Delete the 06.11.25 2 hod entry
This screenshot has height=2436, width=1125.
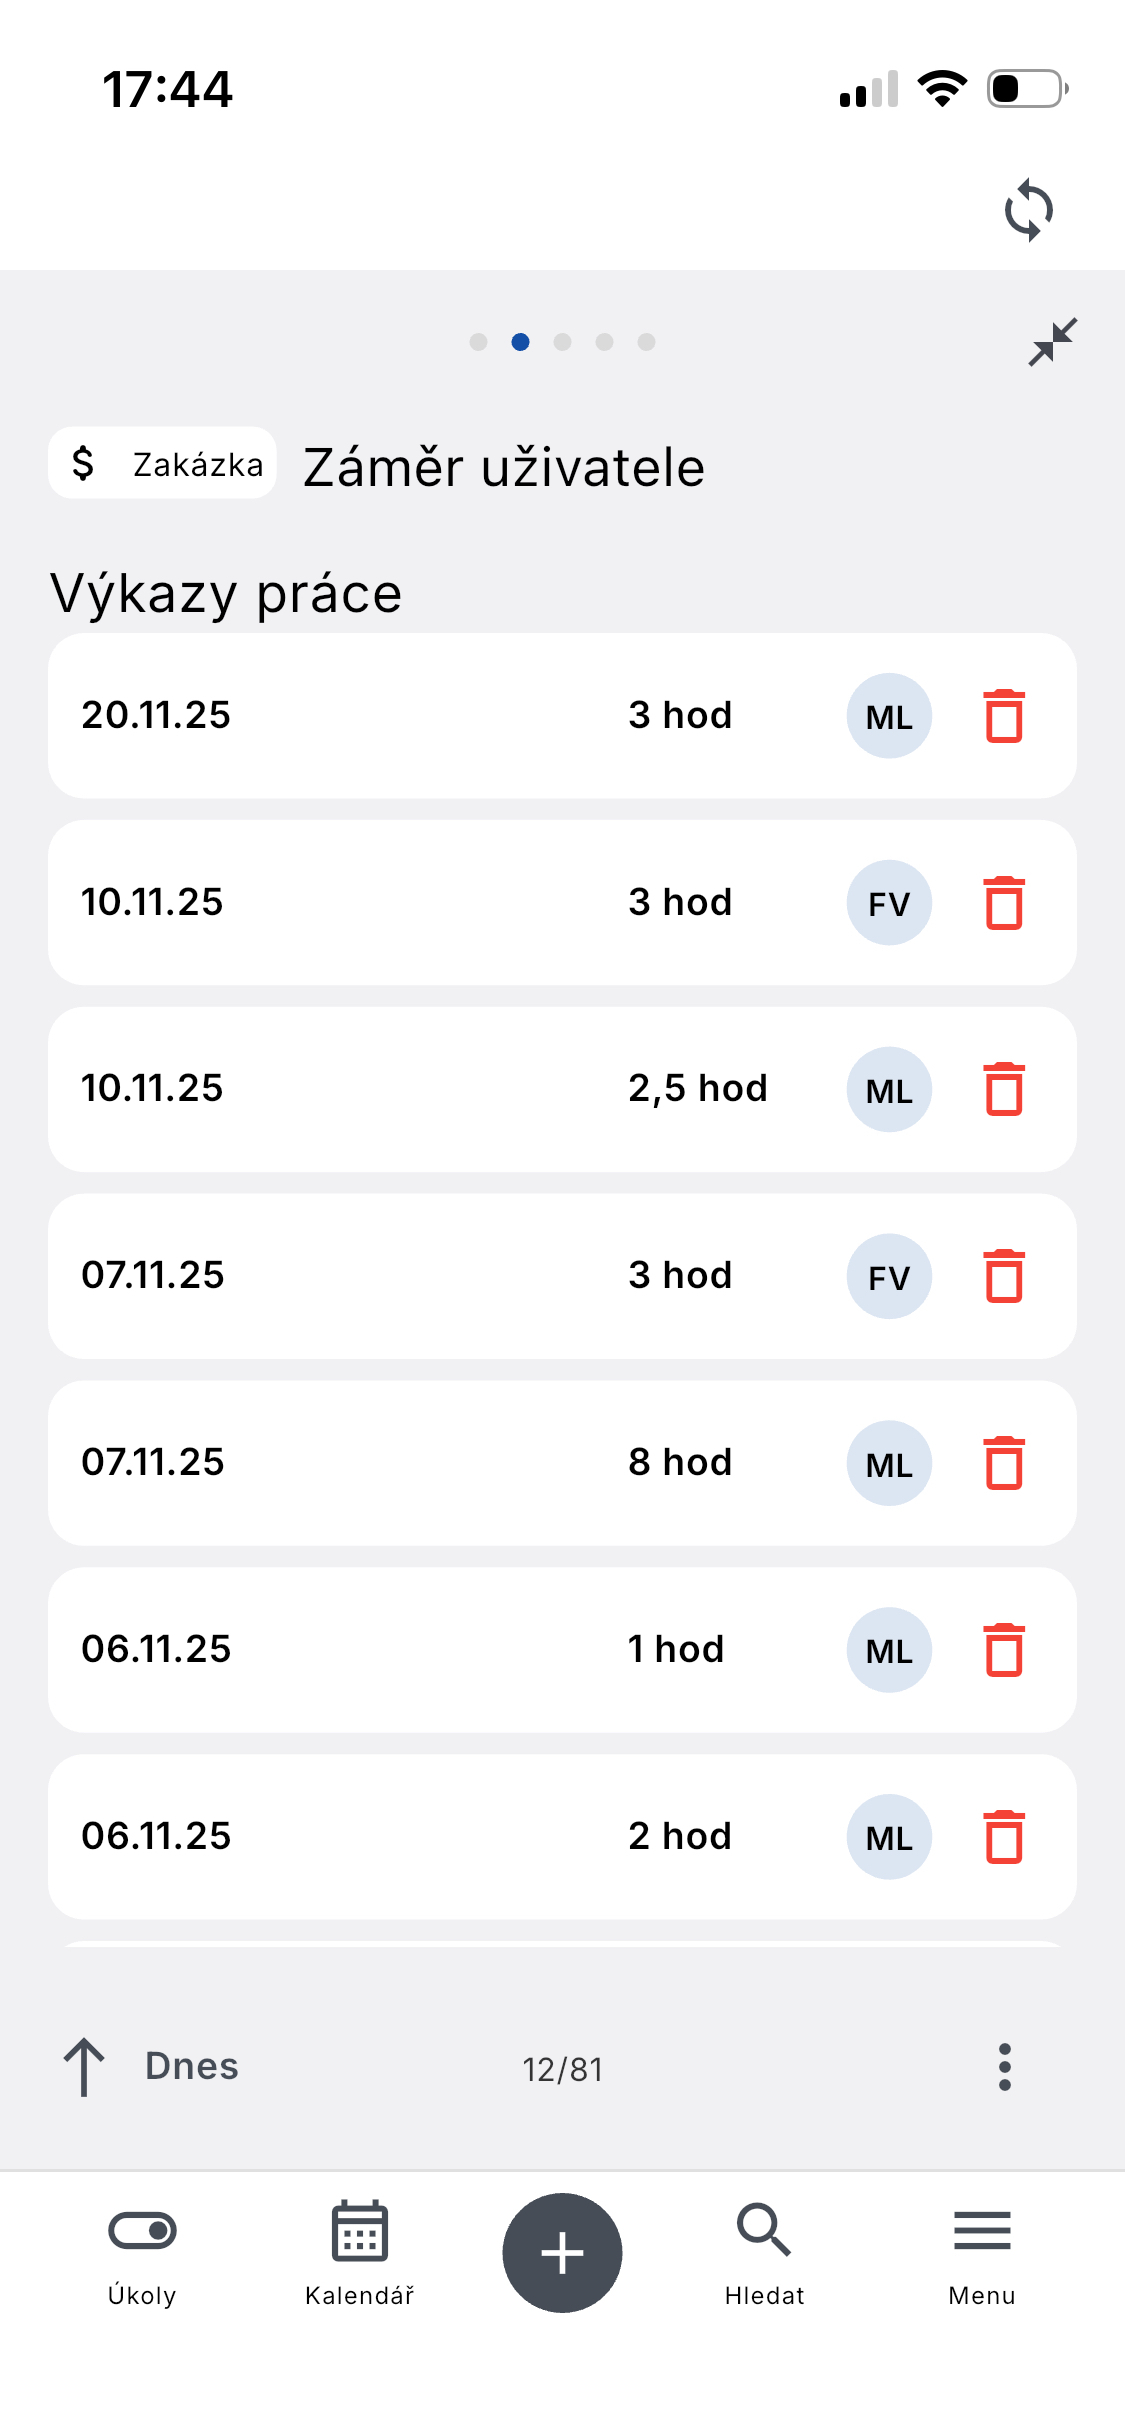click(x=1004, y=1837)
